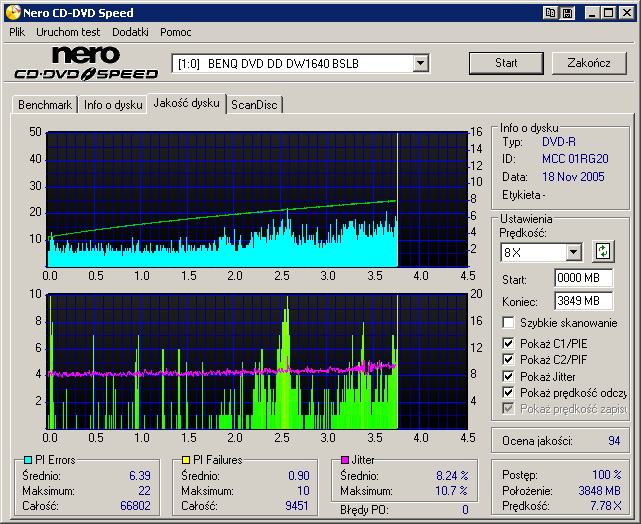Click the greyed Pokaż prędkość zapisu checkbox
The height and width of the screenshot is (524, 641).
(508, 409)
